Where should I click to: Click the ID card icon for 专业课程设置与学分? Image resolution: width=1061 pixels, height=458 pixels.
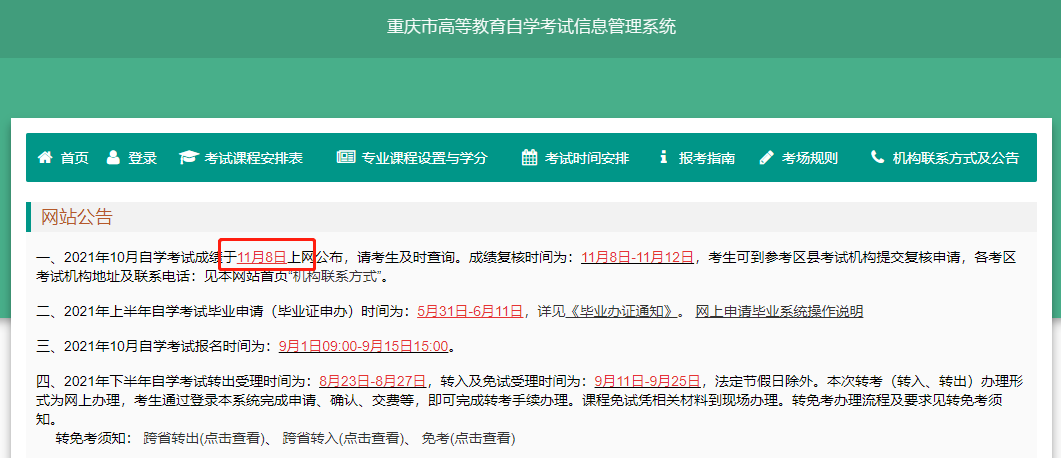coord(346,158)
